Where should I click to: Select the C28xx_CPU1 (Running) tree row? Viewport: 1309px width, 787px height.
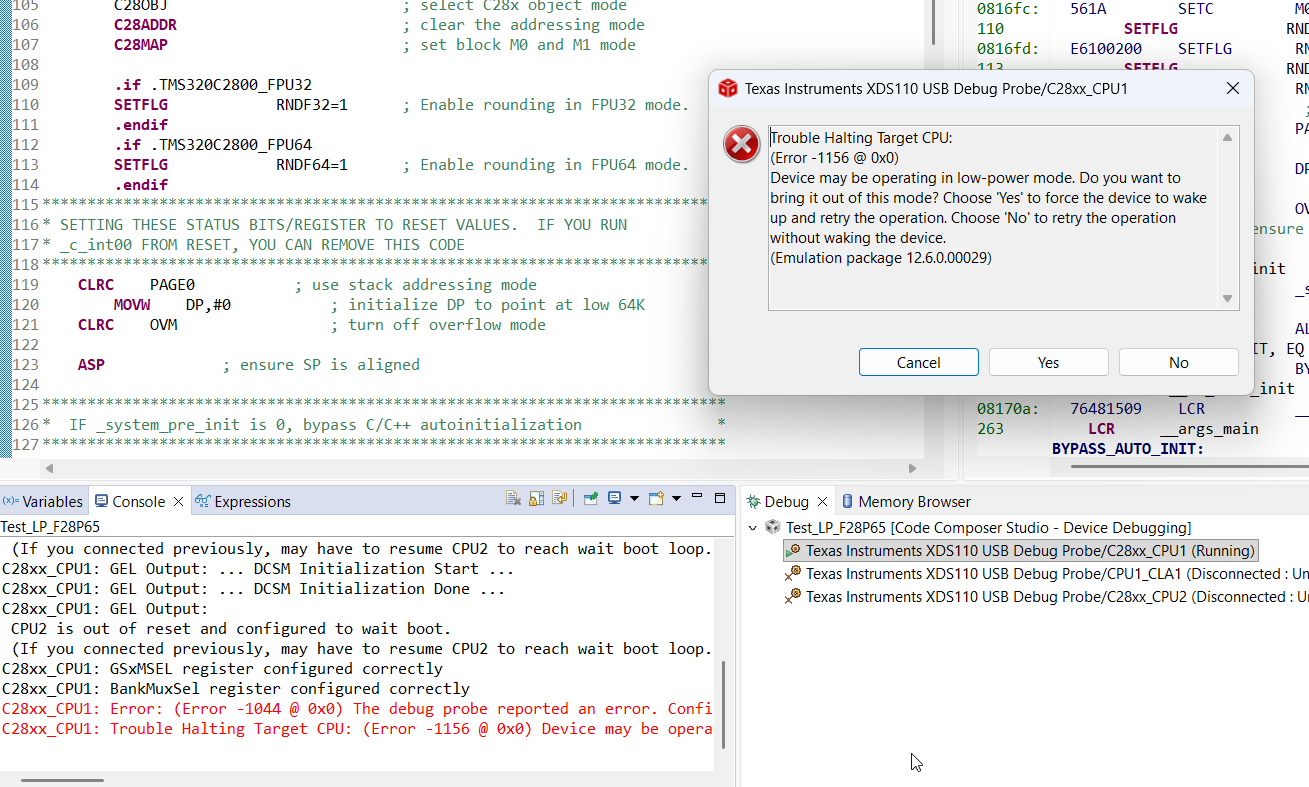pyautogui.click(x=1019, y=550)
